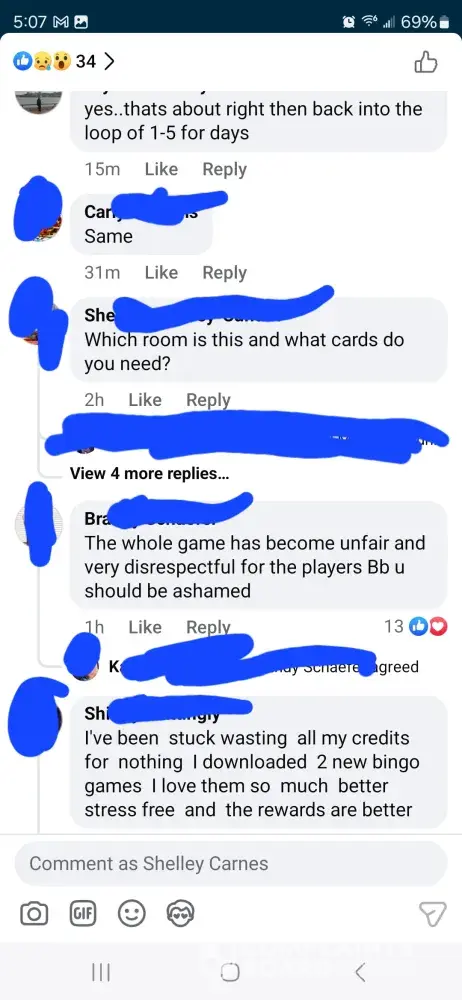Tap the Android home button
The image size is (462, 1000).
230,972
